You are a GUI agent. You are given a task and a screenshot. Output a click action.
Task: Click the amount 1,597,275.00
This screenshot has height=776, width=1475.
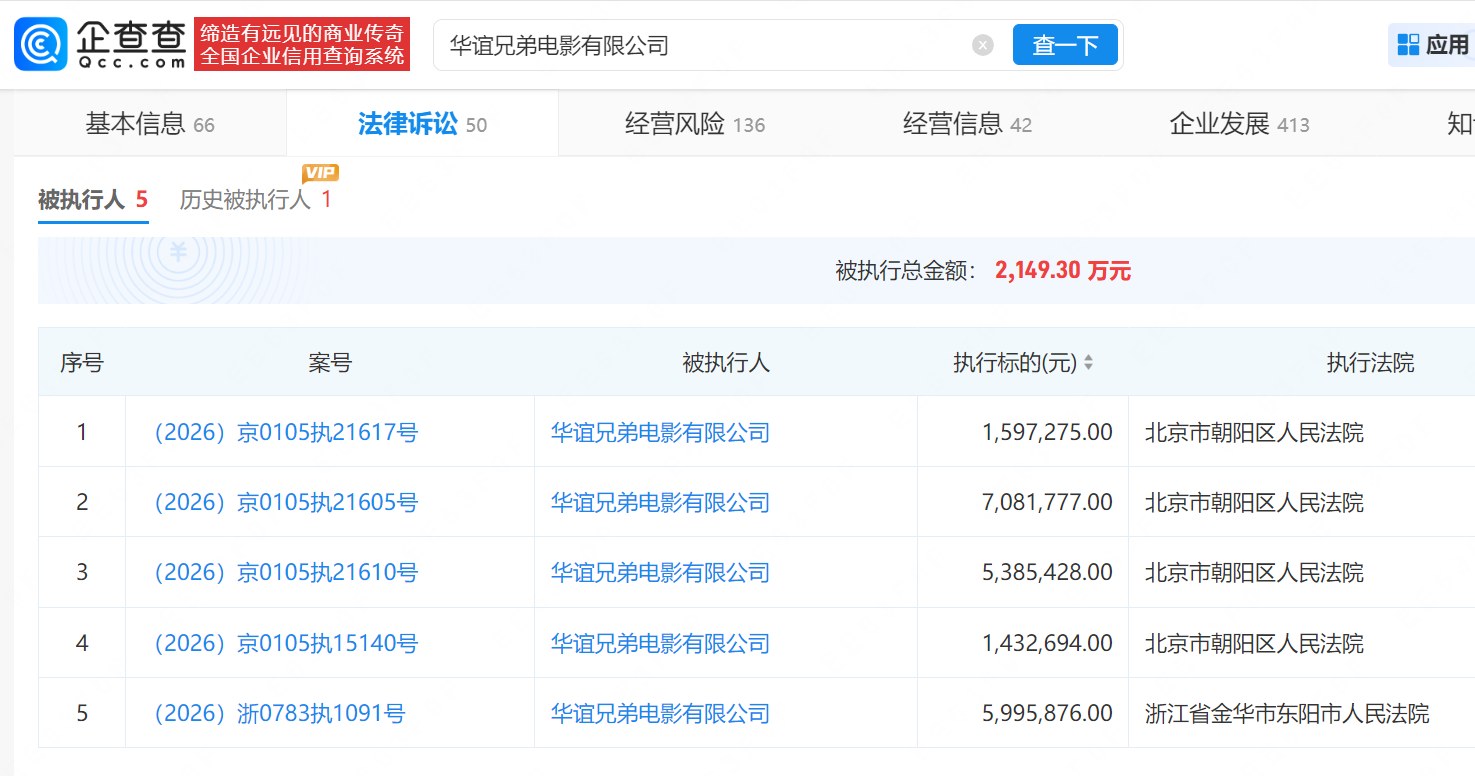click(x=1047, y=433)
